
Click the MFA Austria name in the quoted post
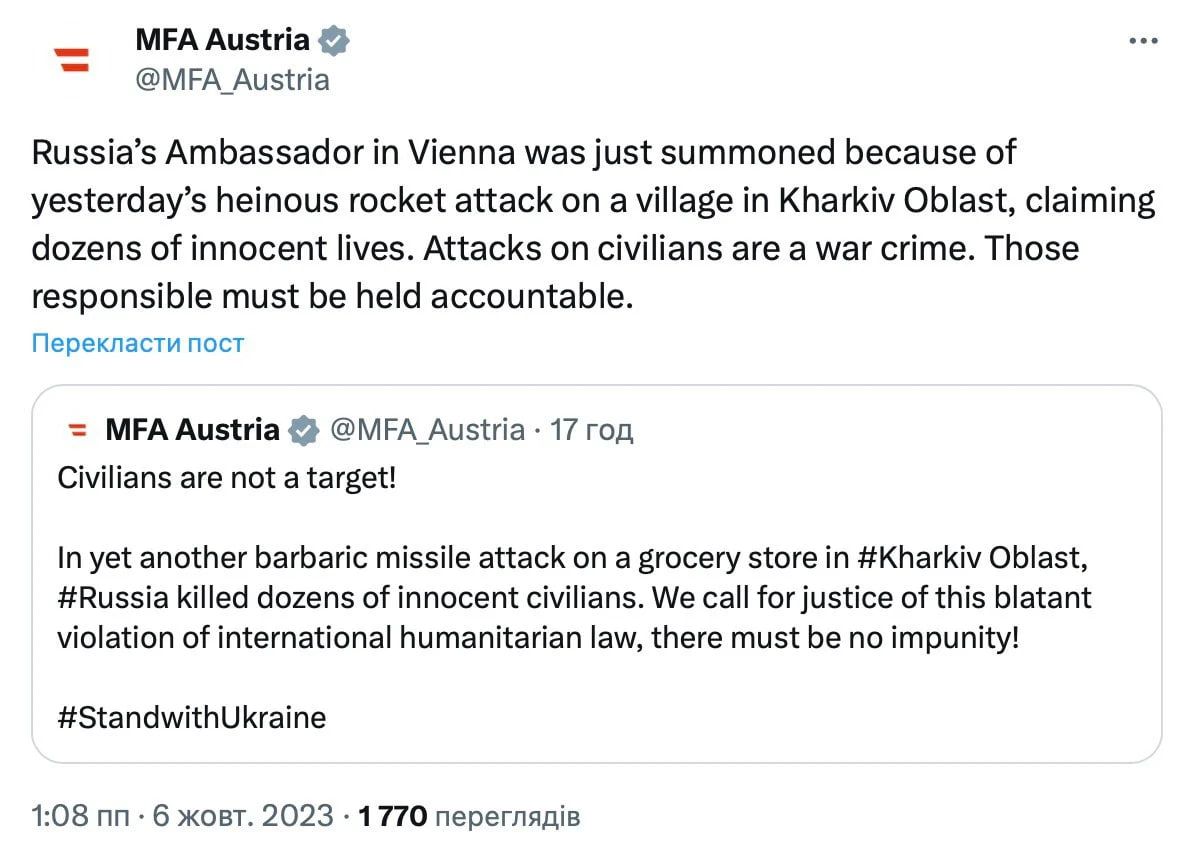pyautogui.click(x=192, y=431)
